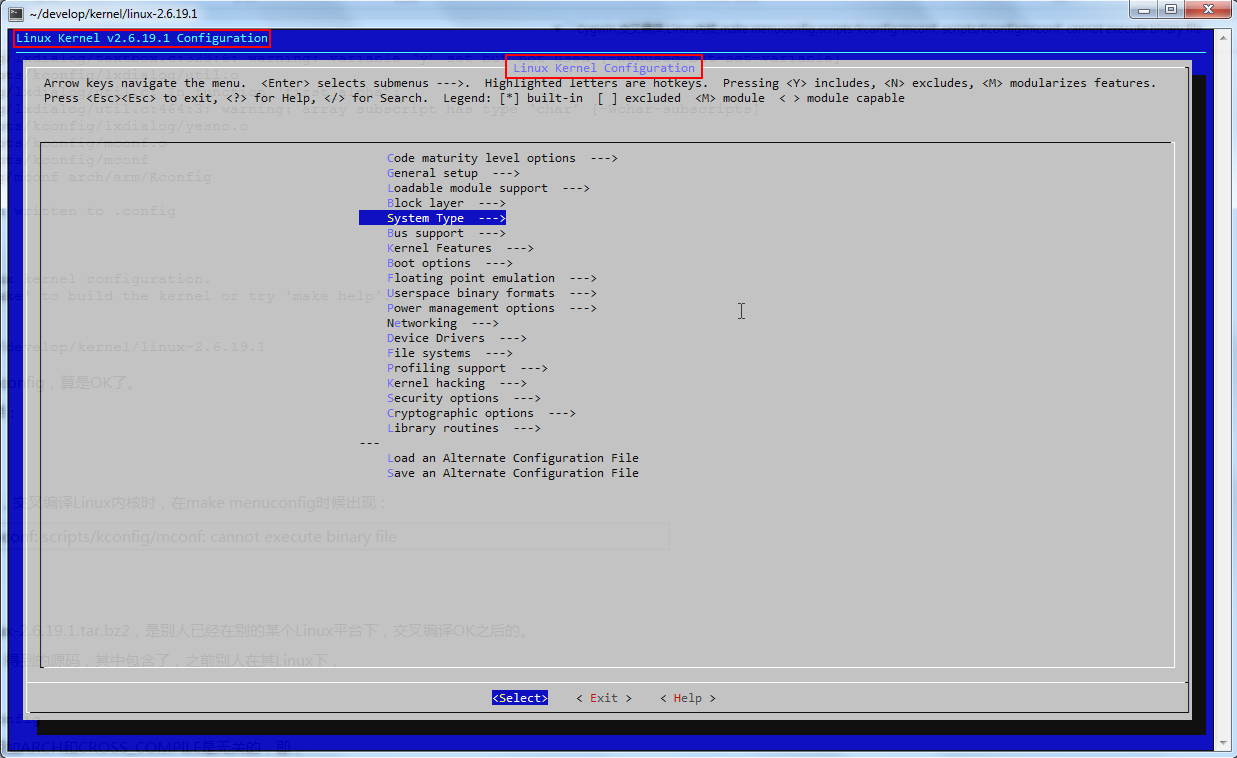
Task: Click the Linux Kernel Configuration dialog title
Action: tap(604, 67)
